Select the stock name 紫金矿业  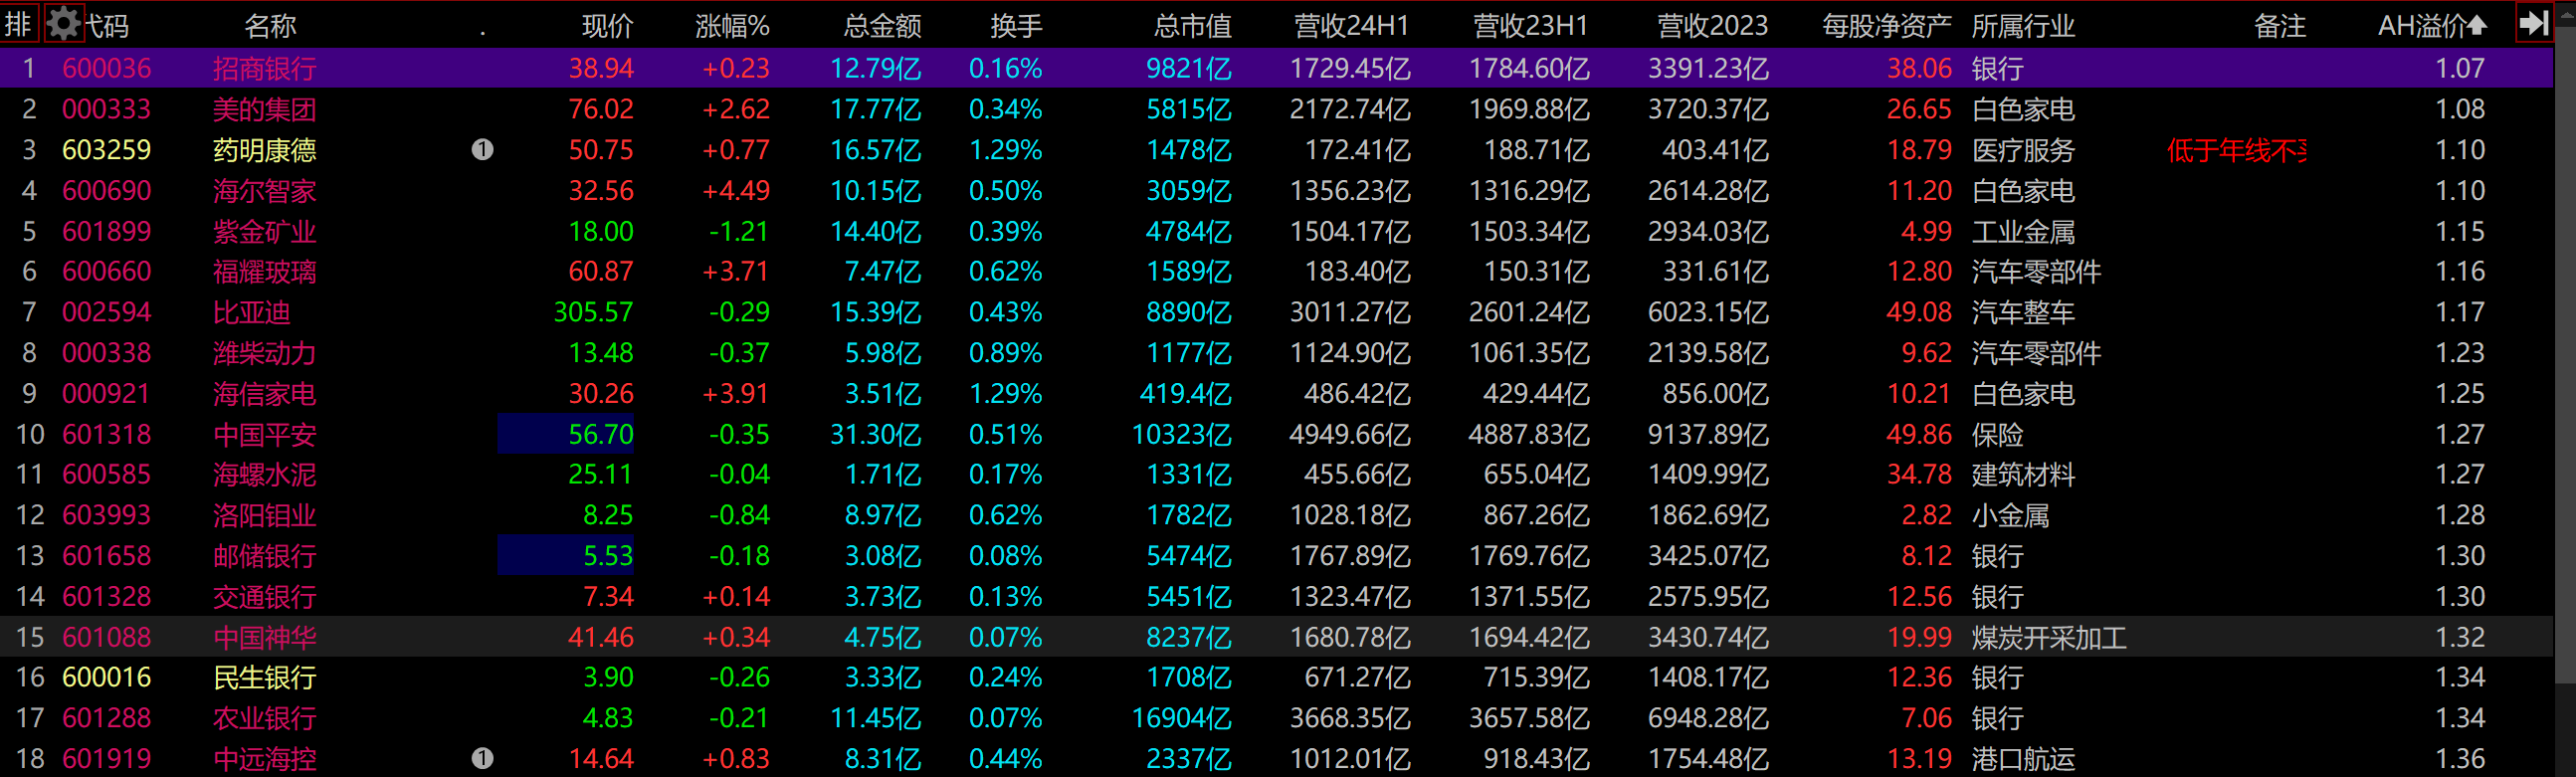click(264, 231)
